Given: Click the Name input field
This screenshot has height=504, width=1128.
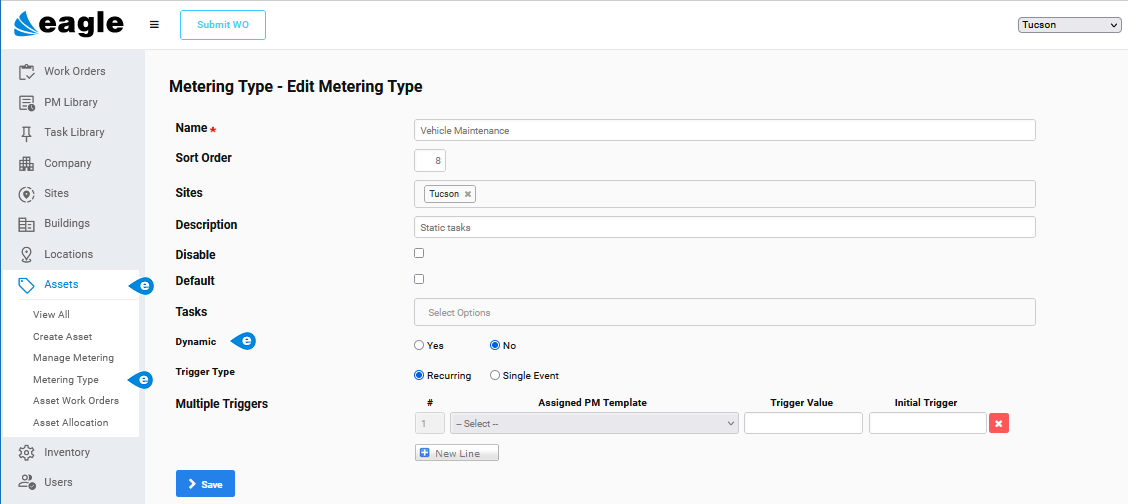Looking at the screenshot, I should click(725, 130).
